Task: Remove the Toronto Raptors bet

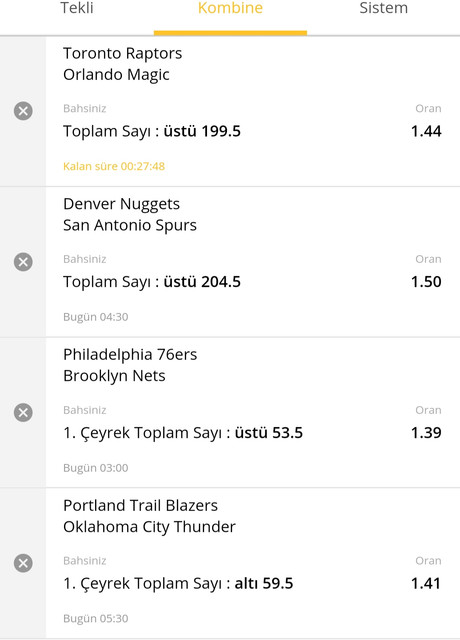Action: click(x=23, y=111)
